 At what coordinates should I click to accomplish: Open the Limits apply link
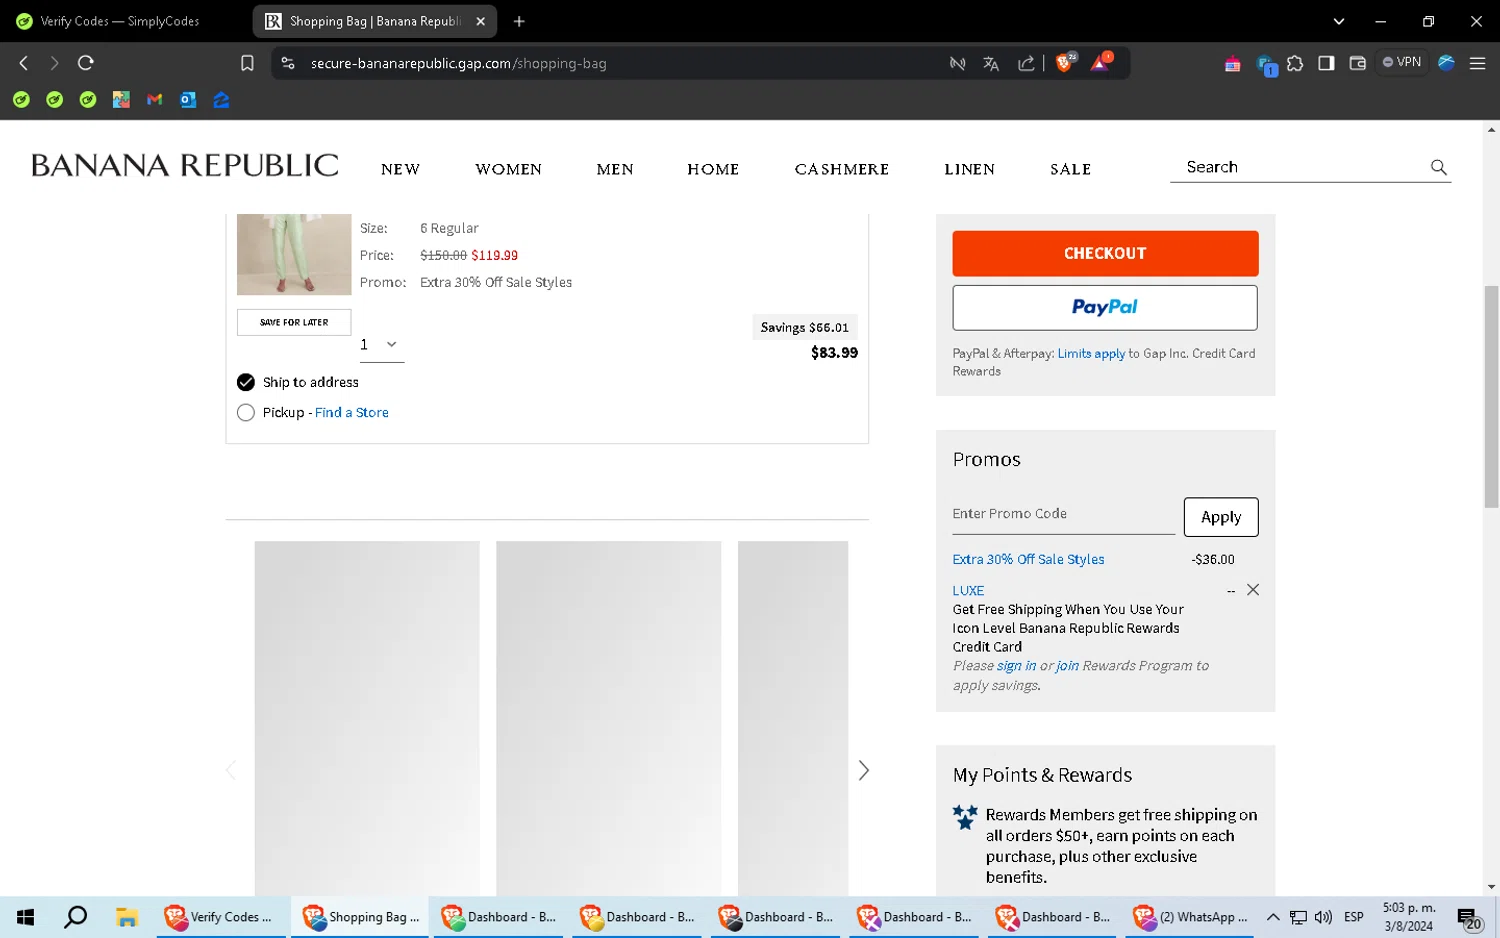click(1091, 353)
